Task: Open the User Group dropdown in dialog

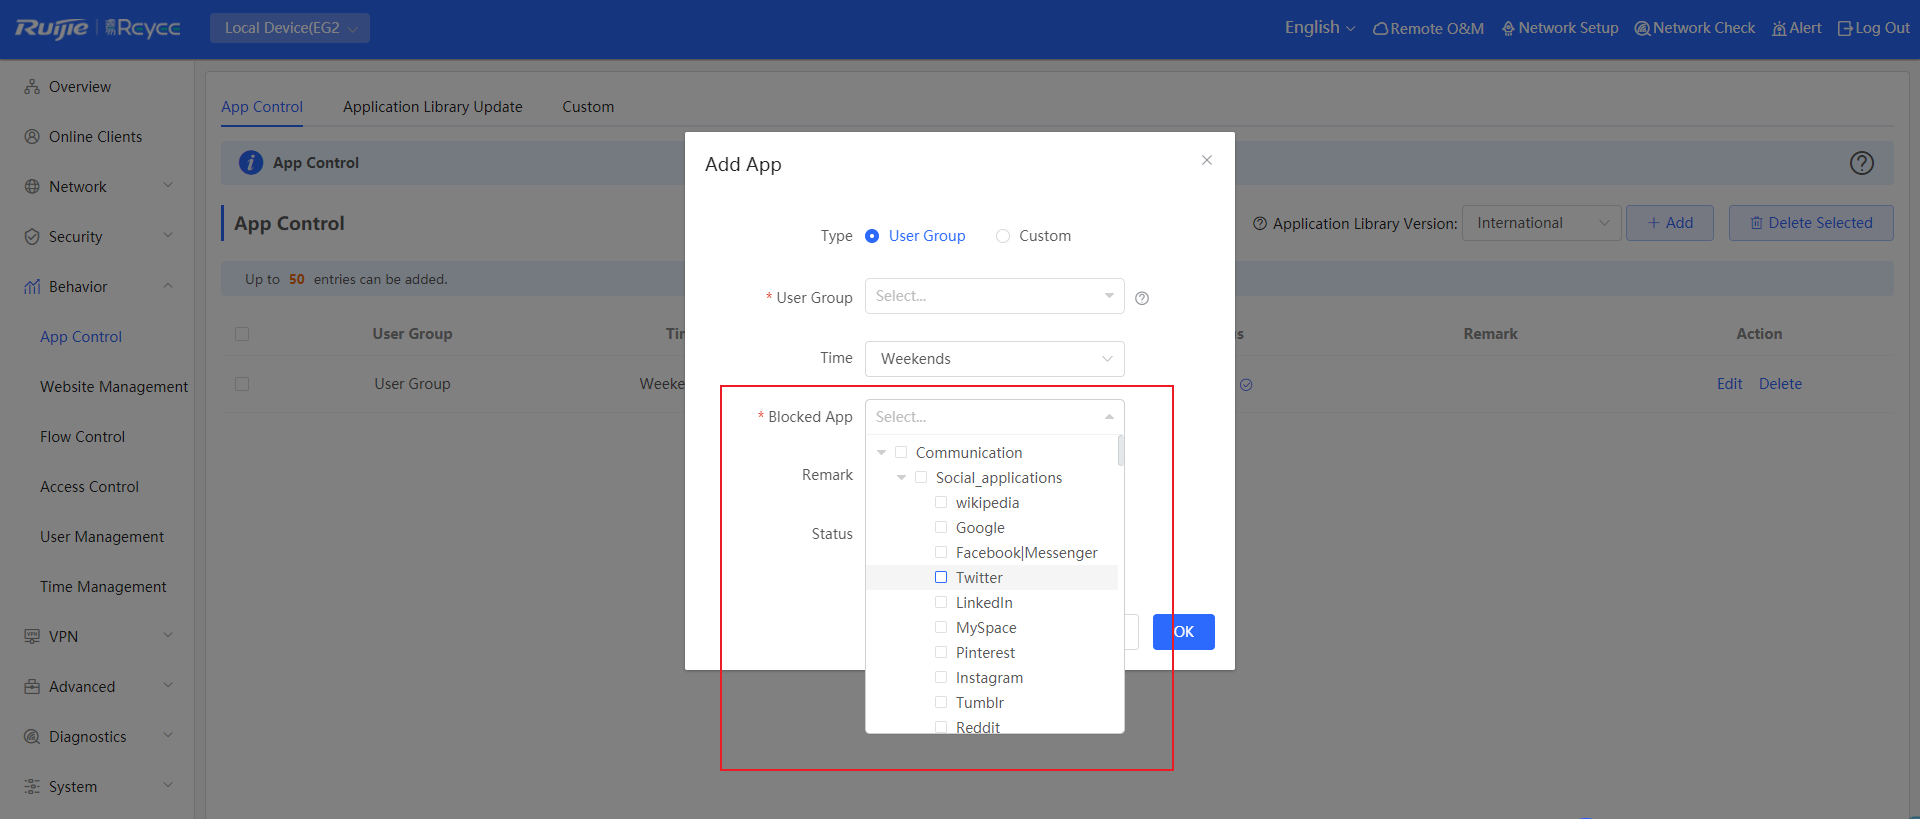Action: coord(995,296)
